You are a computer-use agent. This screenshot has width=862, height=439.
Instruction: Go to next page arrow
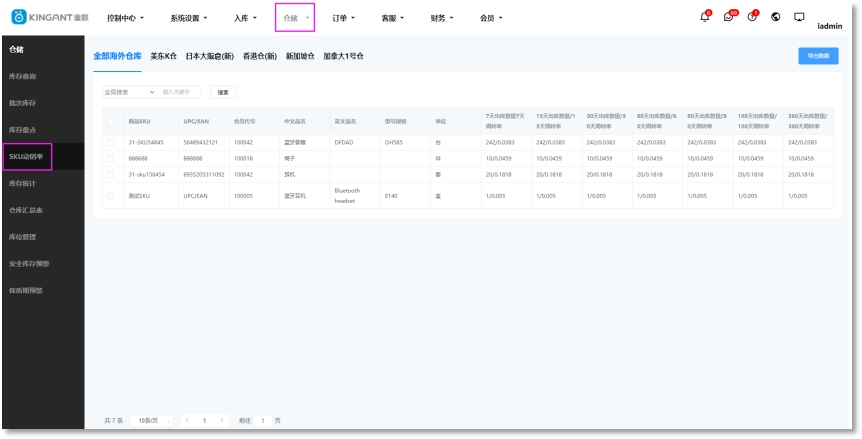(x=222, y=420)
